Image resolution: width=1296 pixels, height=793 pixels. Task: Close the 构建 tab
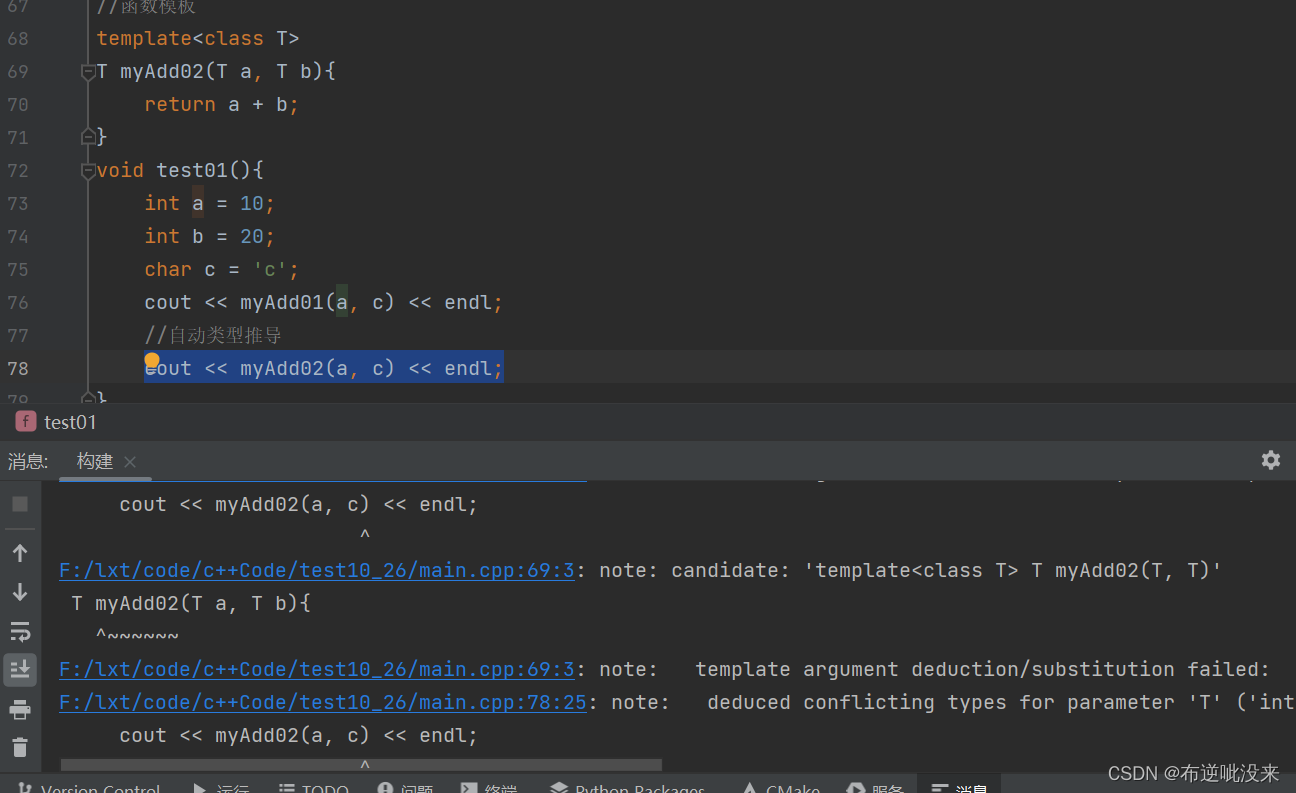[x=129, y=462]
